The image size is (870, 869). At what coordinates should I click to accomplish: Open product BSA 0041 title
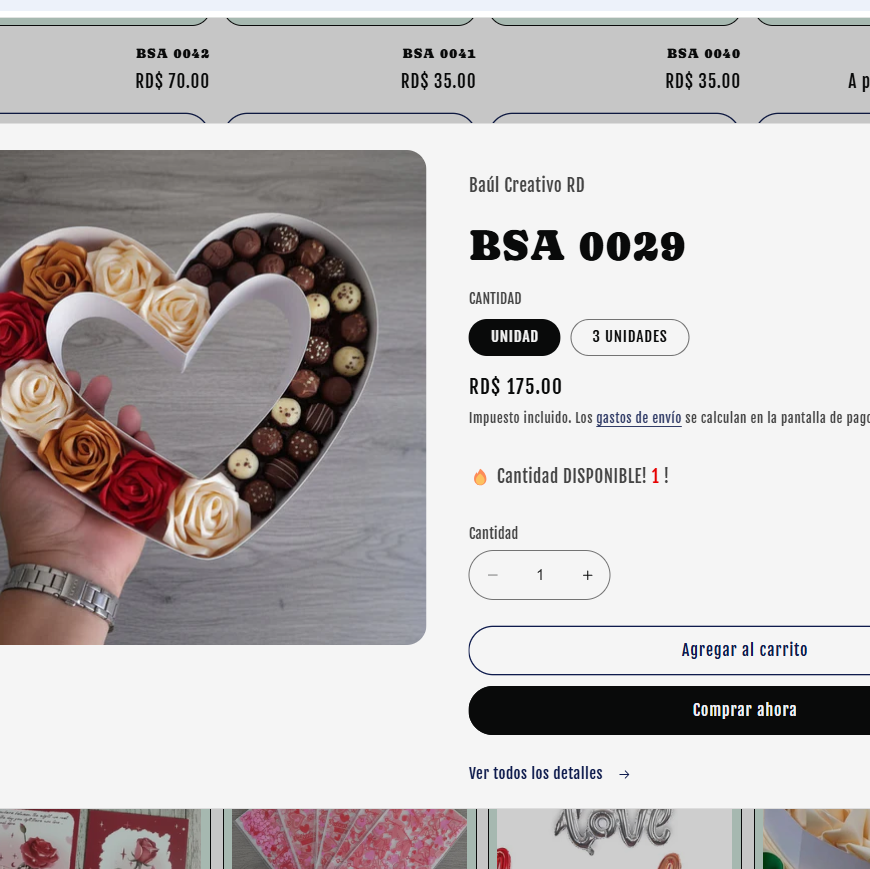click(439, 53)
